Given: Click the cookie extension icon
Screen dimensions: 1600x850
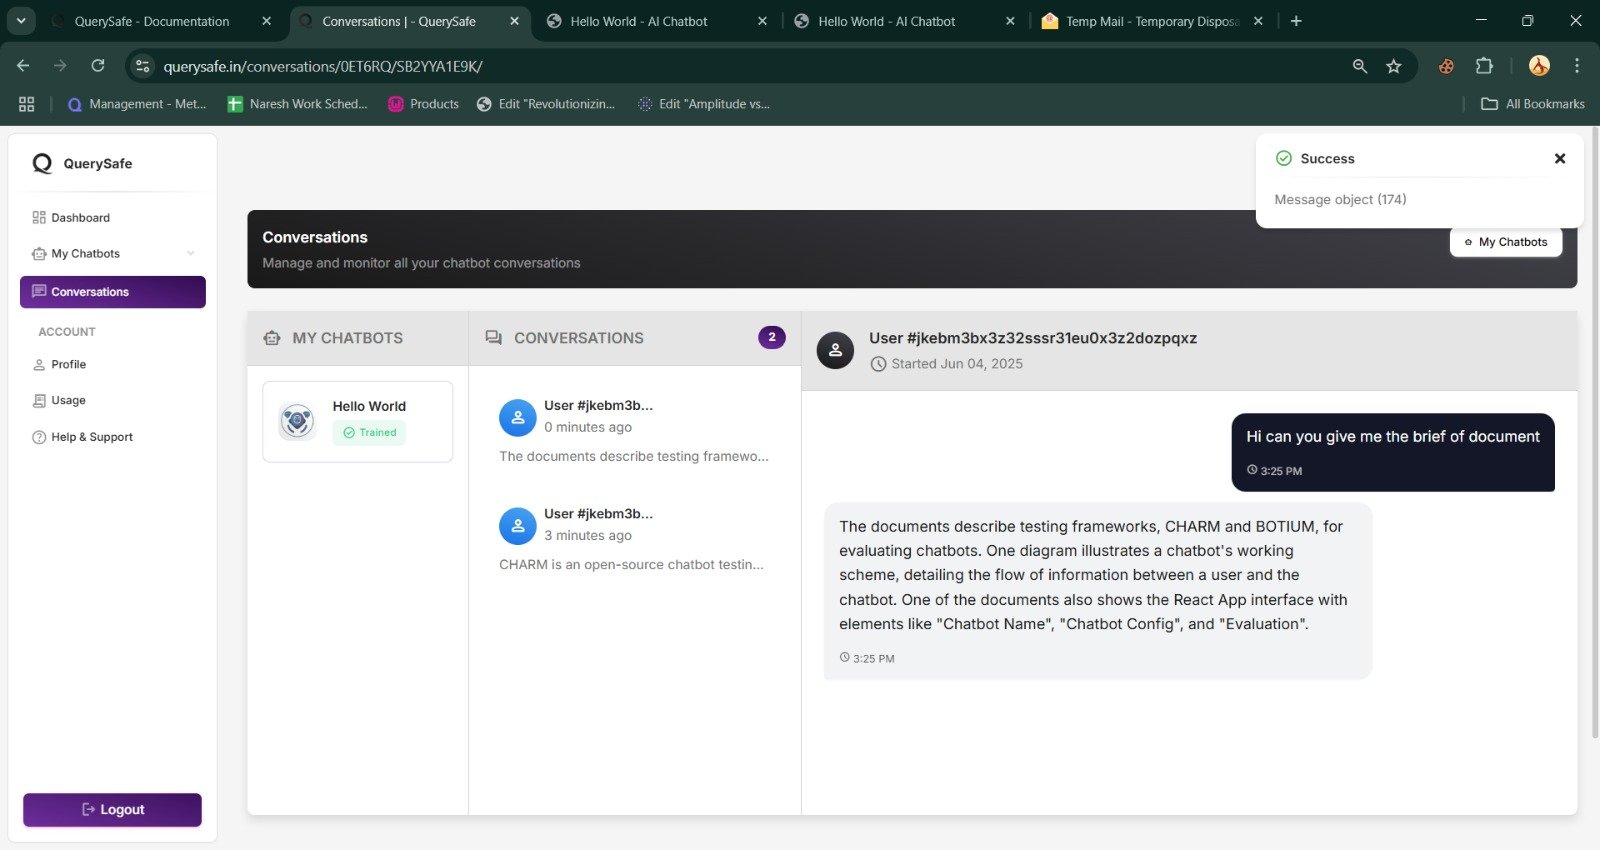Looking at the screenshot, I should tap(1446, 66).
